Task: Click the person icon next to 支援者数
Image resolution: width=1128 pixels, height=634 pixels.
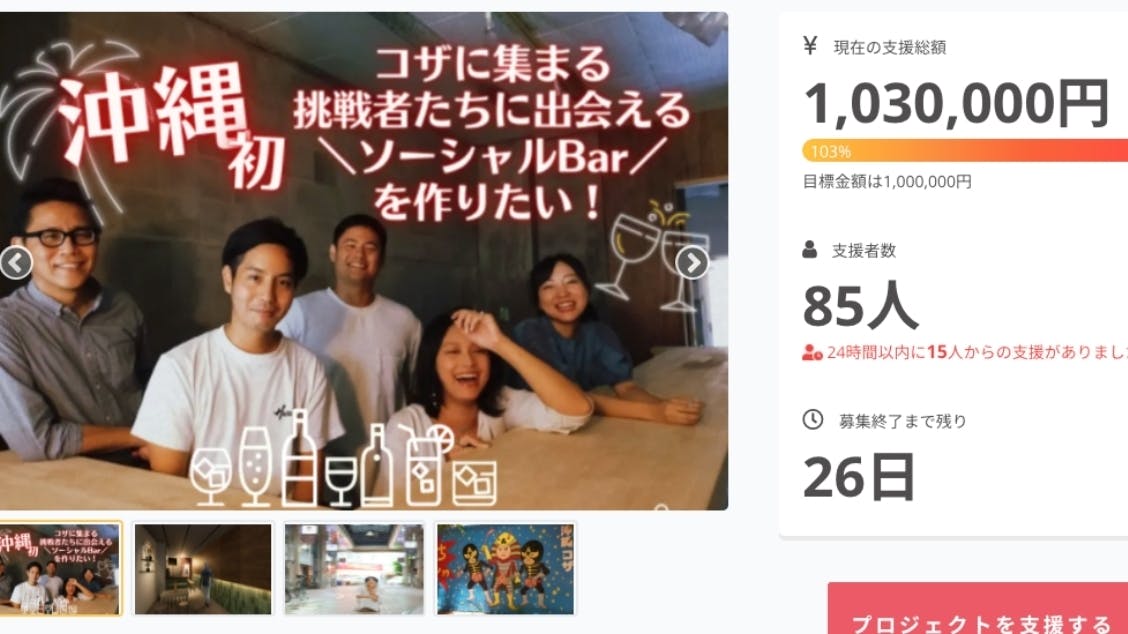Action: tap(809, 250)
